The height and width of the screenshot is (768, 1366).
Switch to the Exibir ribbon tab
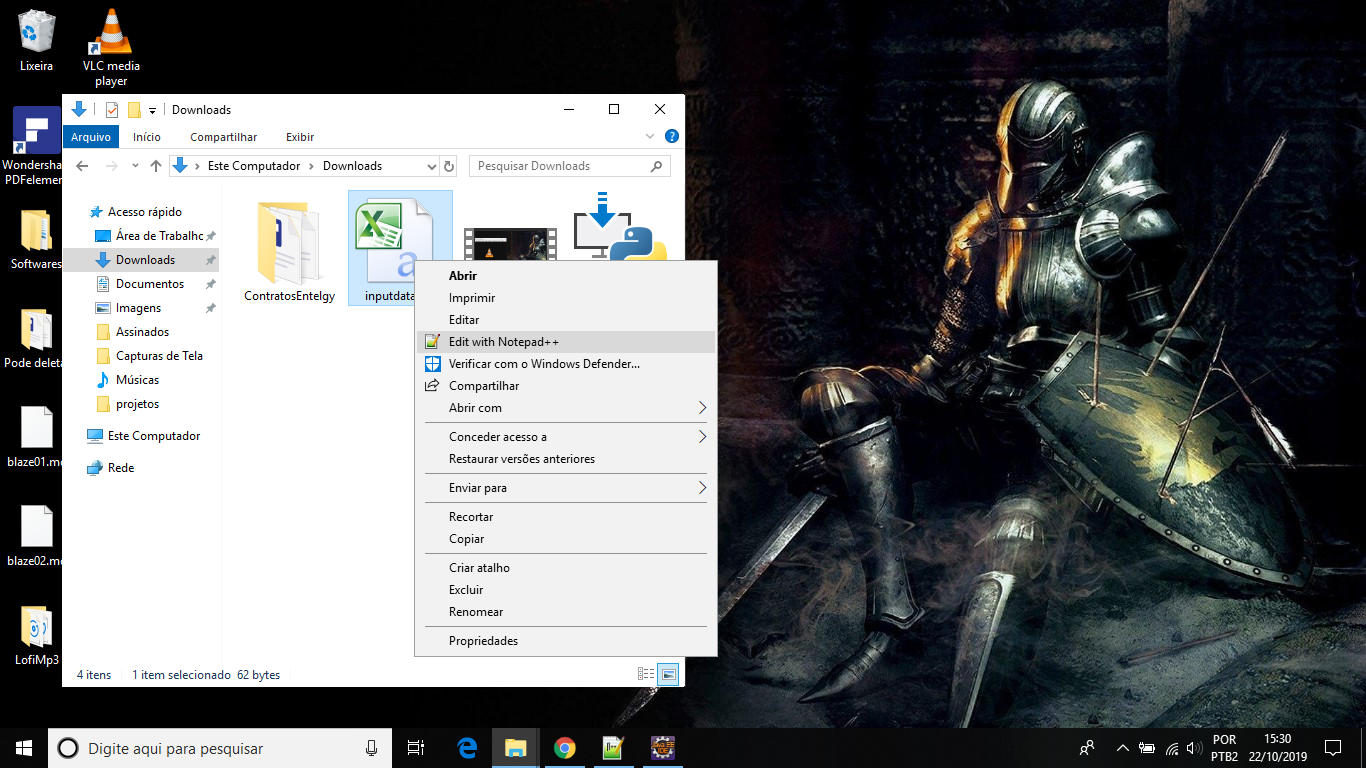299,137
